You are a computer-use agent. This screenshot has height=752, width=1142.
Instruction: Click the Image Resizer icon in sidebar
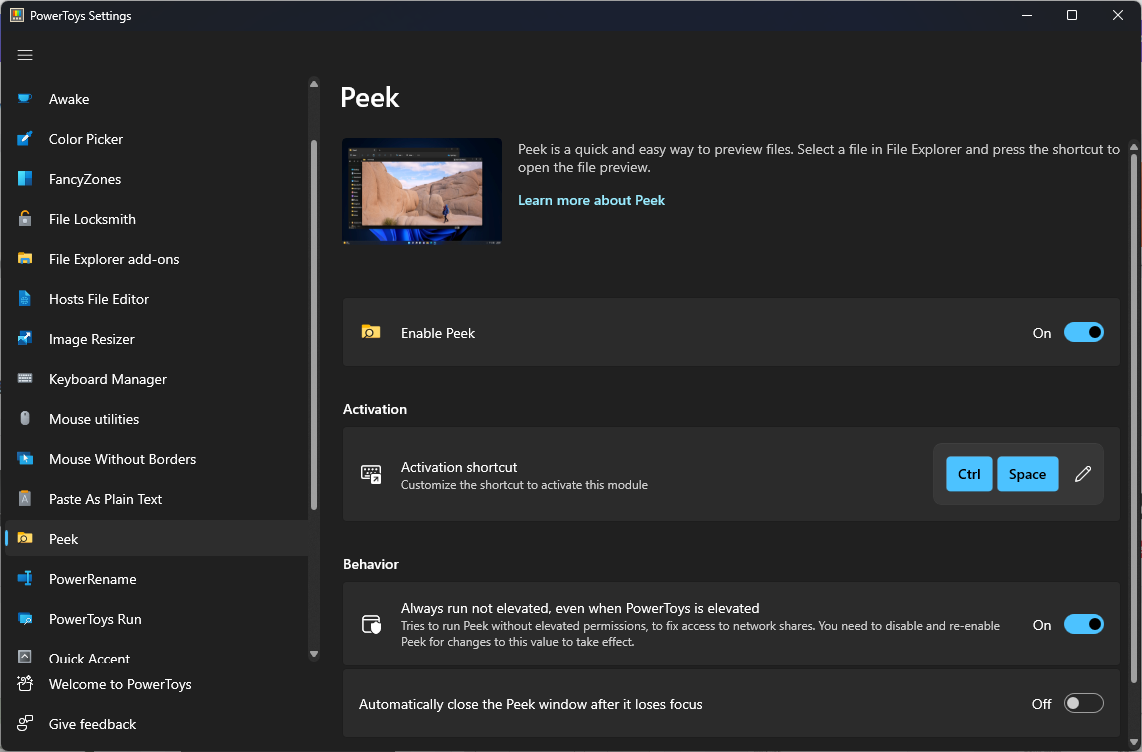25,339
